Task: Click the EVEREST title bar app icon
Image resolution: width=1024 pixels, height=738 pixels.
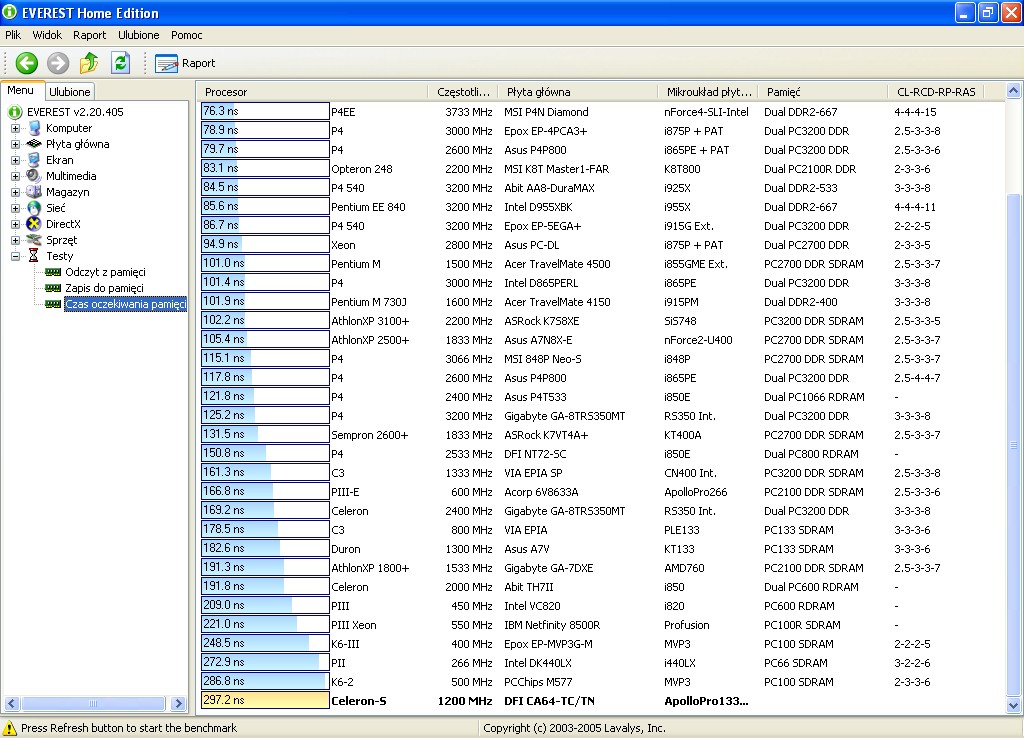Action: (x=9, y=12)
